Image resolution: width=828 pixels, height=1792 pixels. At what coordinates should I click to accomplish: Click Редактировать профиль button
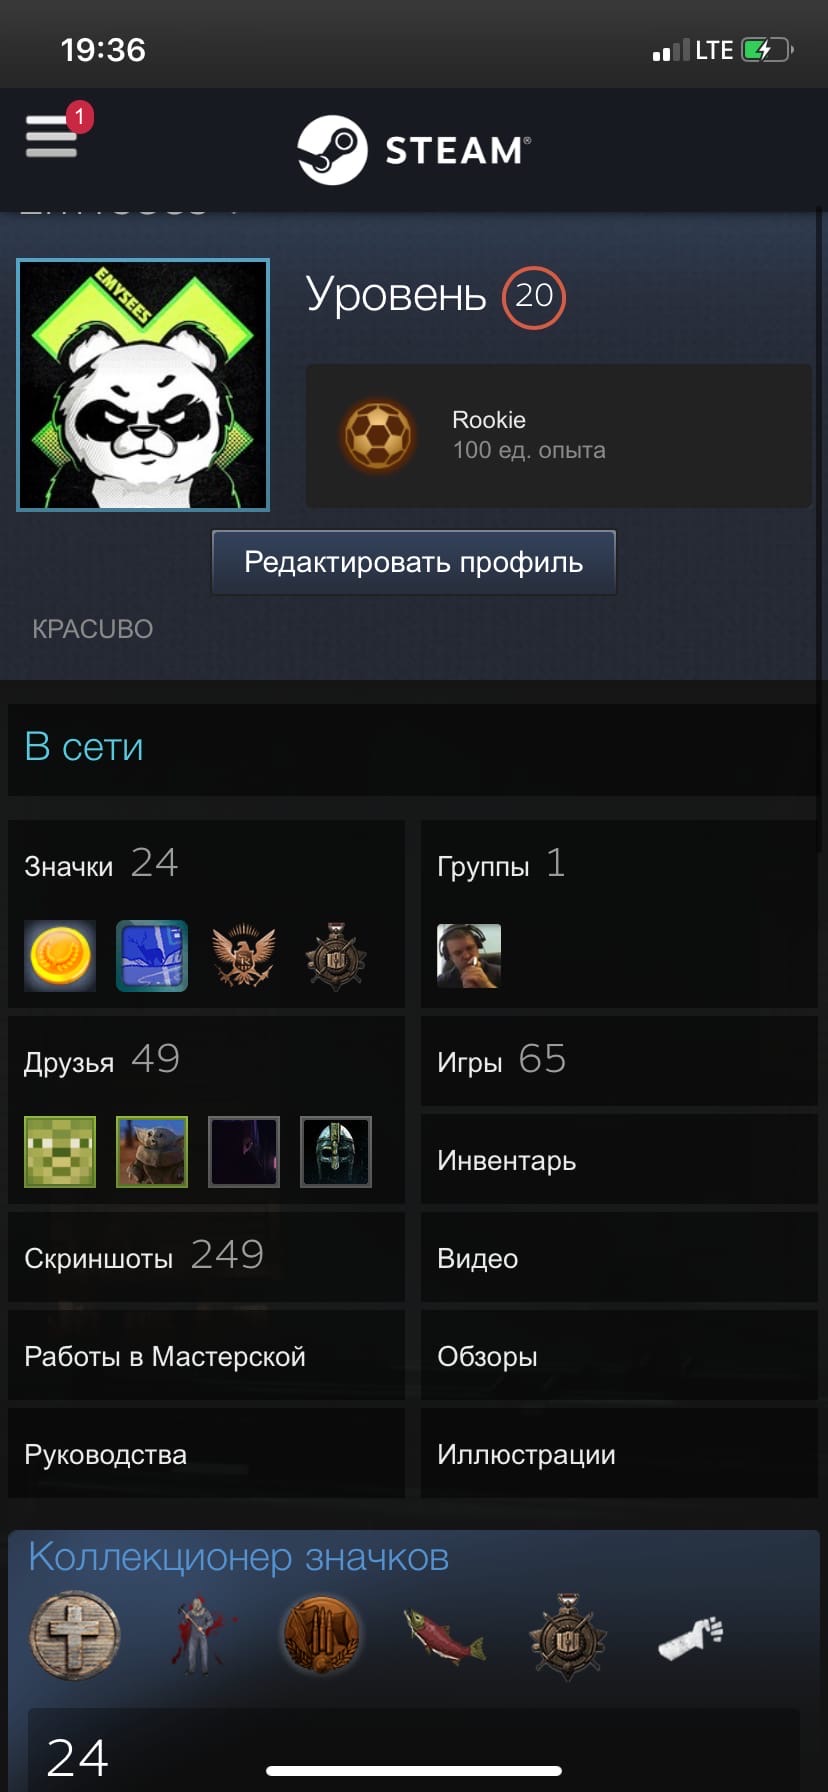414,562
